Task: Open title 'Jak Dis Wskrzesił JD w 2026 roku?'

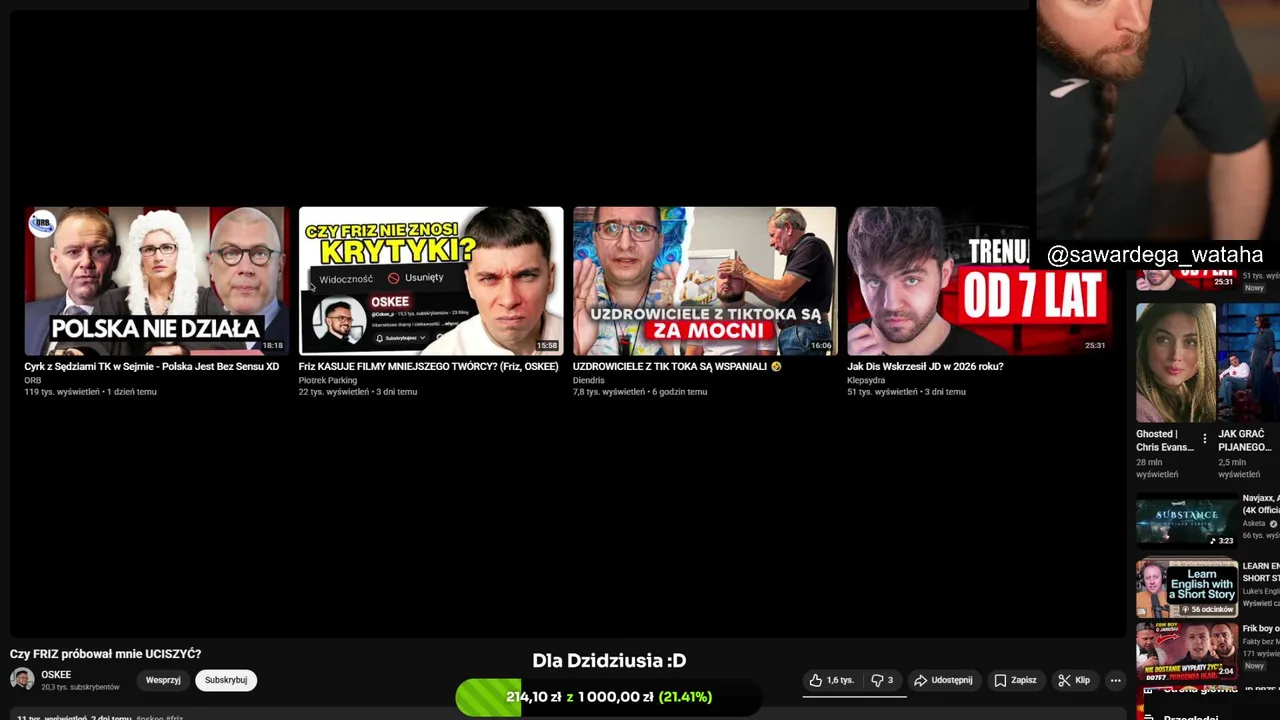Action: point(925,367)
